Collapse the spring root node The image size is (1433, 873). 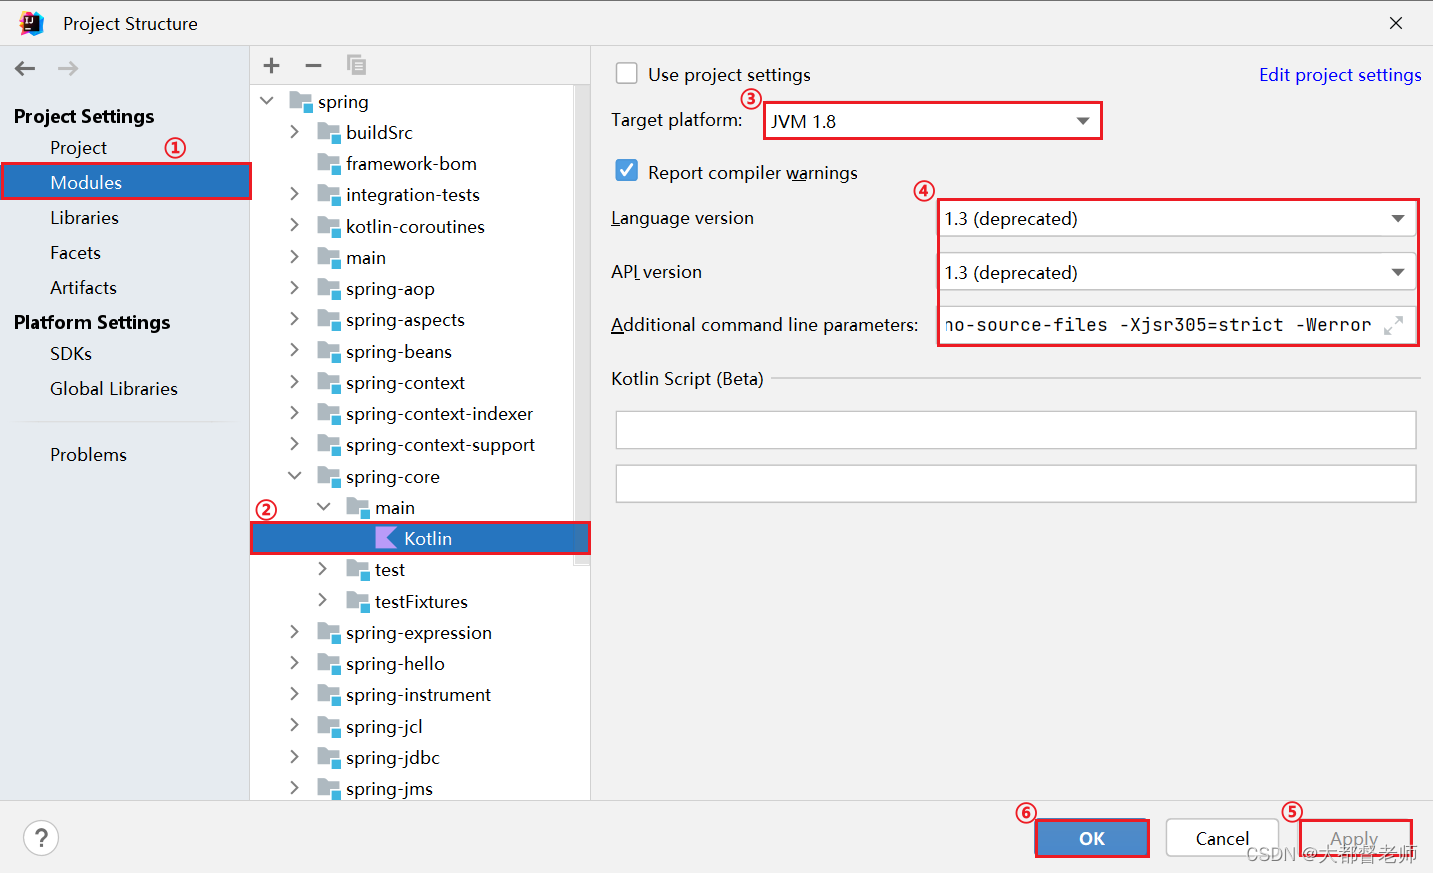pyautogui.click(x=267, y=101)
